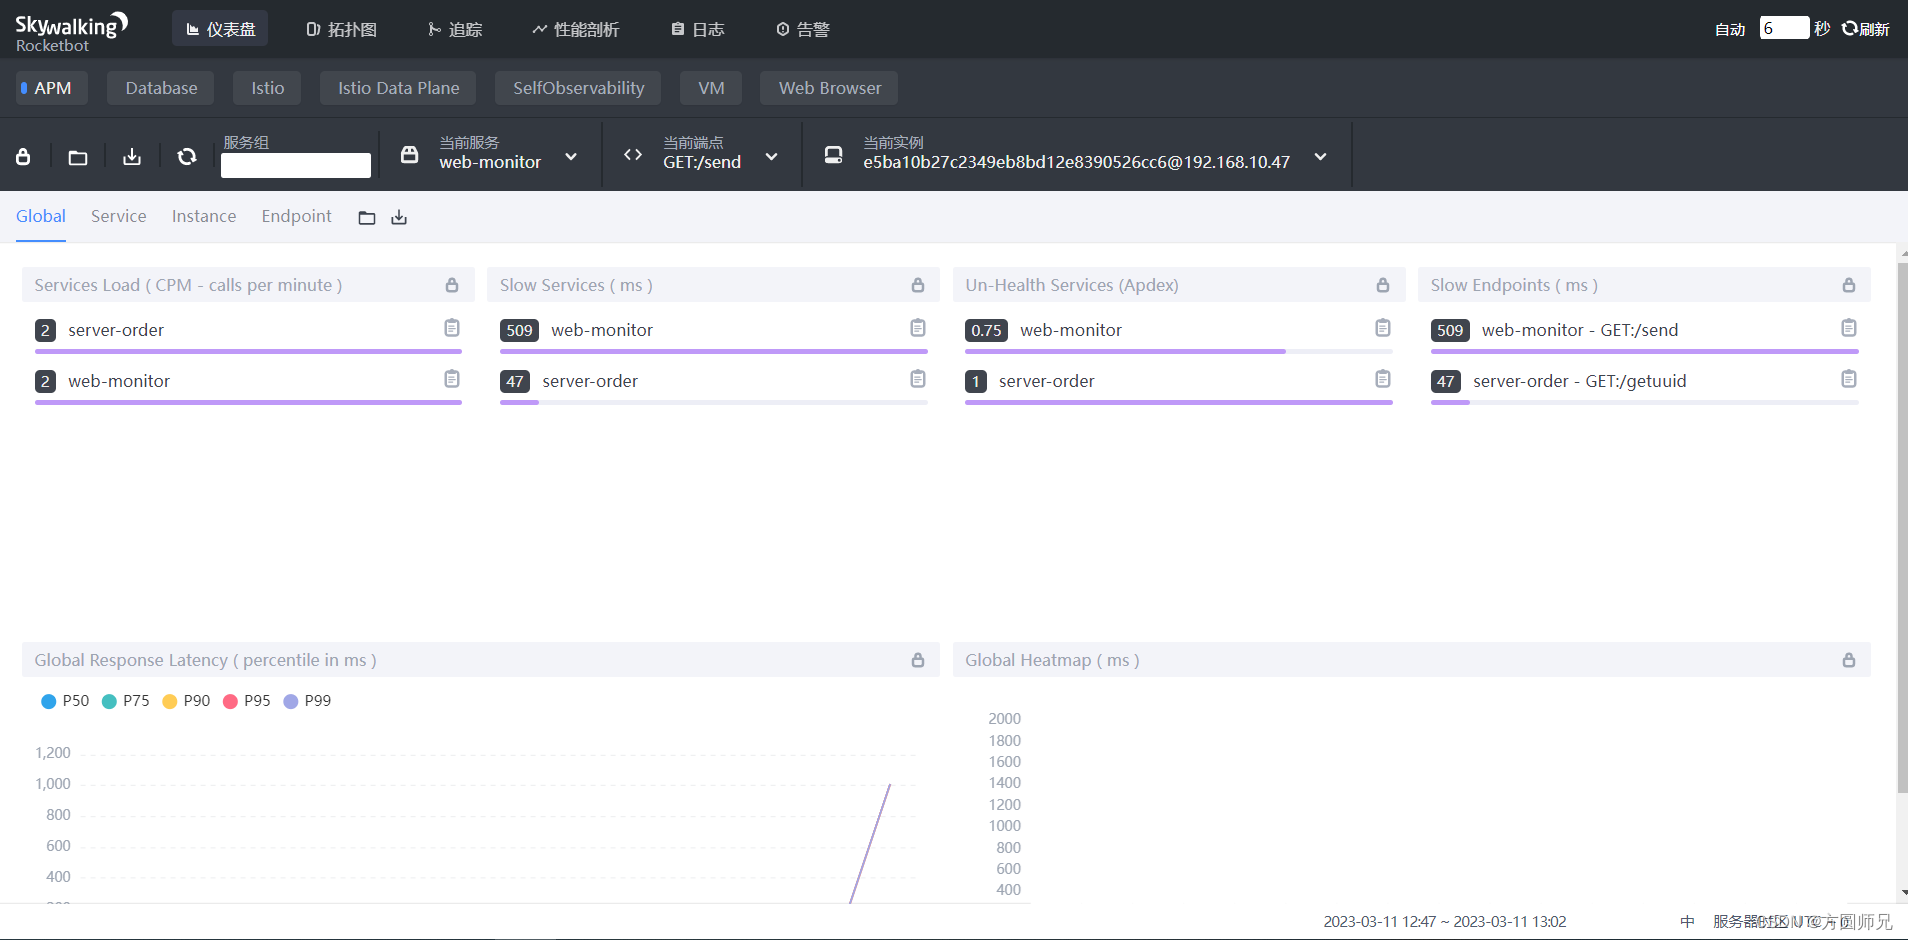Open the 告警 alarm menu
Image resolution: width=1908 pixels, height=940 pixels.
803,29
